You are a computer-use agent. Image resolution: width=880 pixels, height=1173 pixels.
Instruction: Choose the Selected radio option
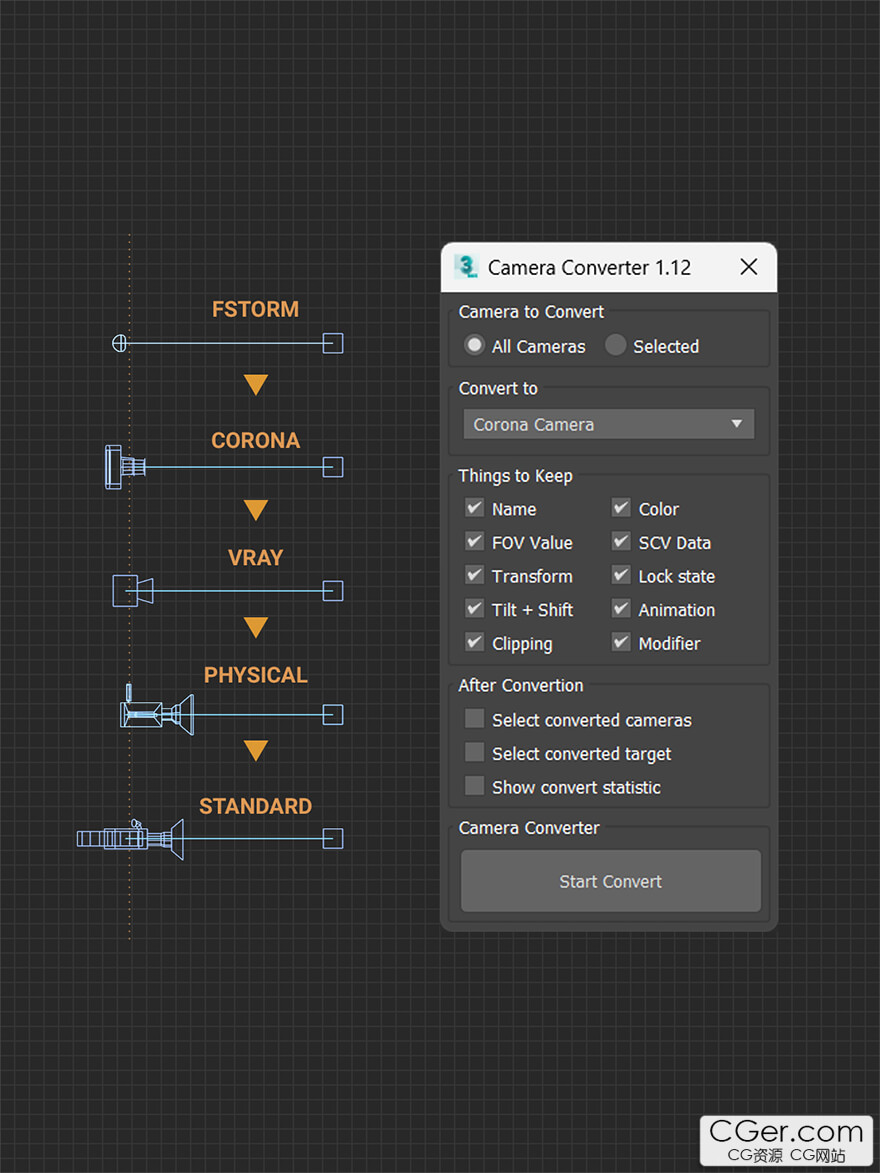click(615, 345)
